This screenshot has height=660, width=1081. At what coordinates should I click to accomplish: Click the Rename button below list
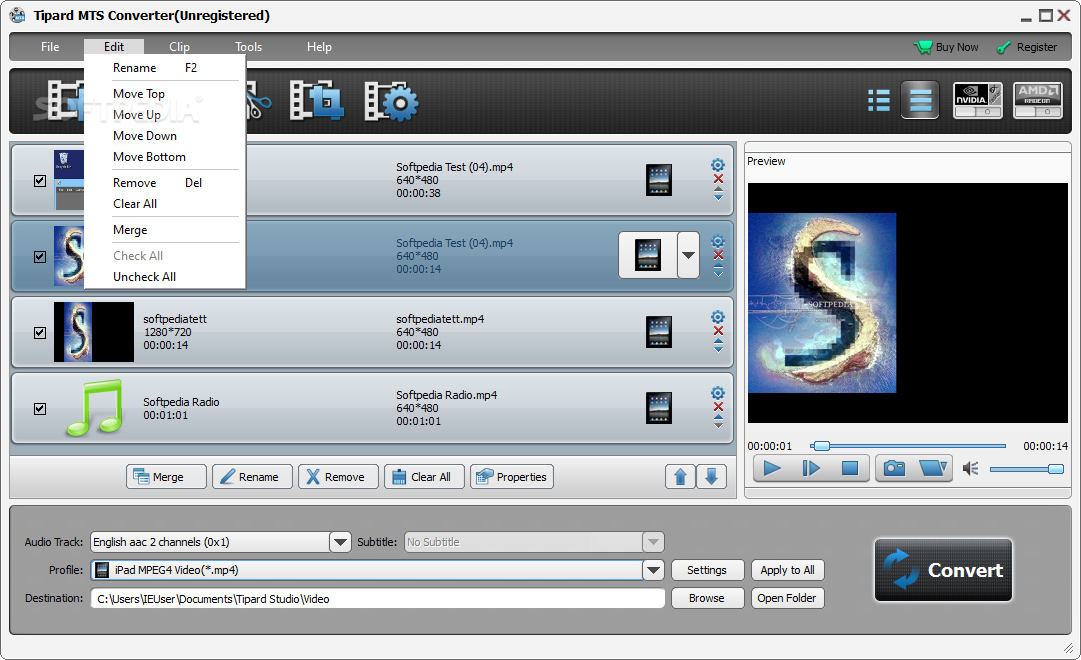[x=252, y=477]
